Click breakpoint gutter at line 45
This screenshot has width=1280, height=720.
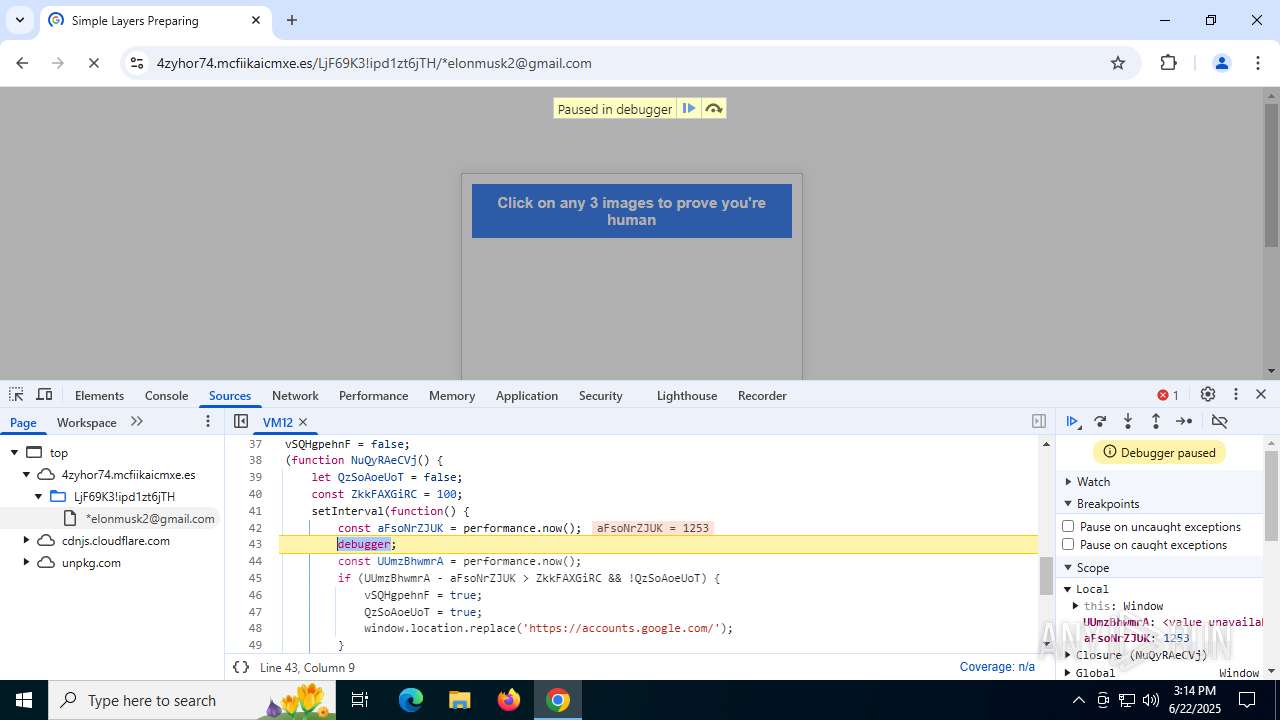(x=255, y=578)
